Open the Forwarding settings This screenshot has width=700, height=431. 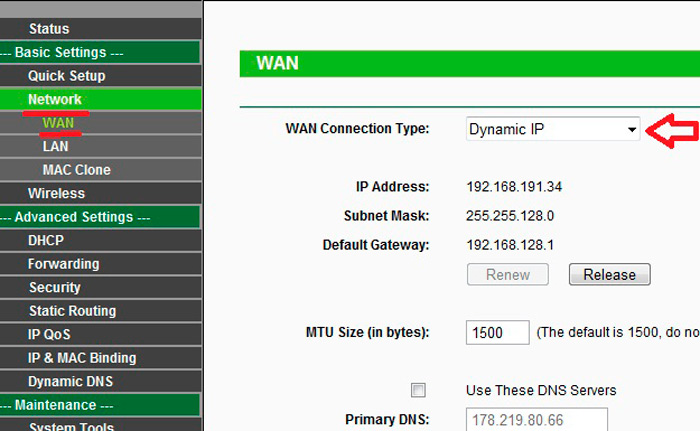pyautogui.click(x=63, y=264)
